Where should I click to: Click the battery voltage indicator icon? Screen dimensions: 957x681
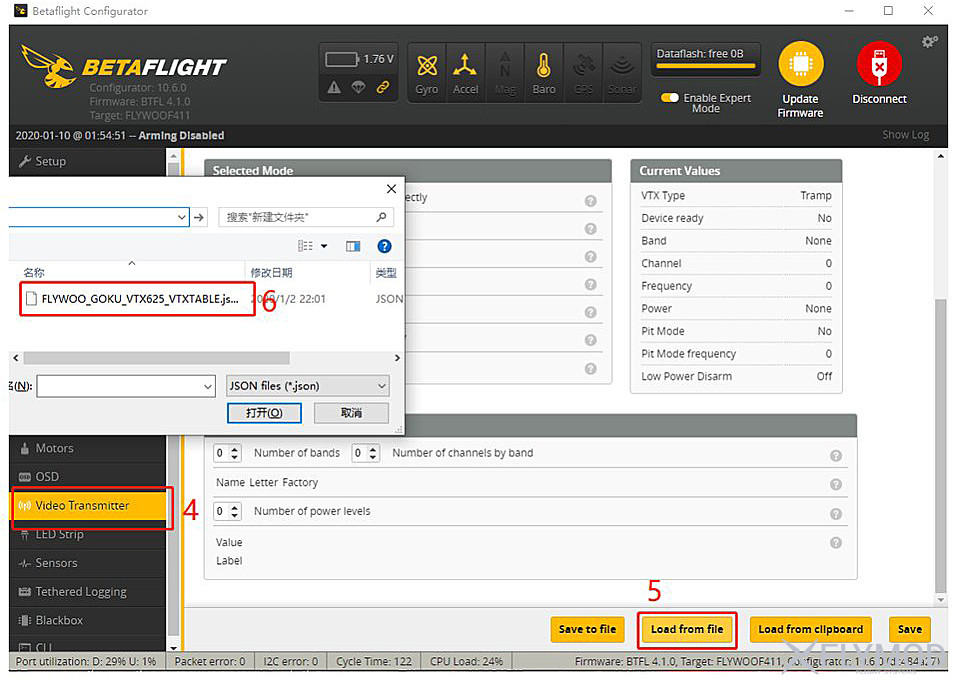click(342, 59)
